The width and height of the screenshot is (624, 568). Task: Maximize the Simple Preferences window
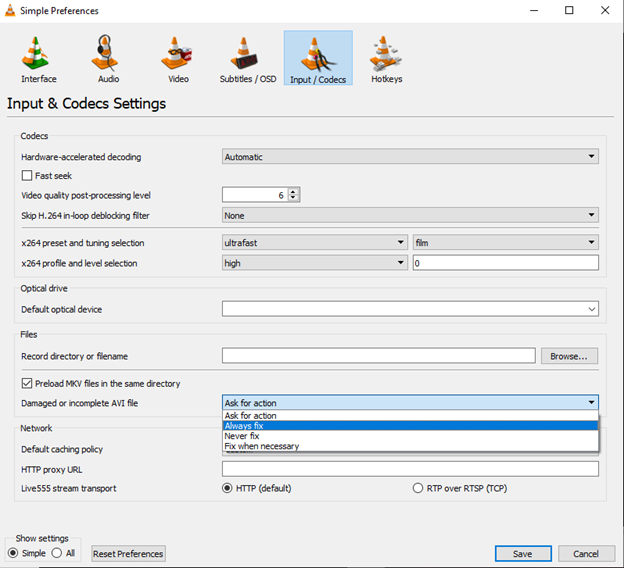coord(569,10)
